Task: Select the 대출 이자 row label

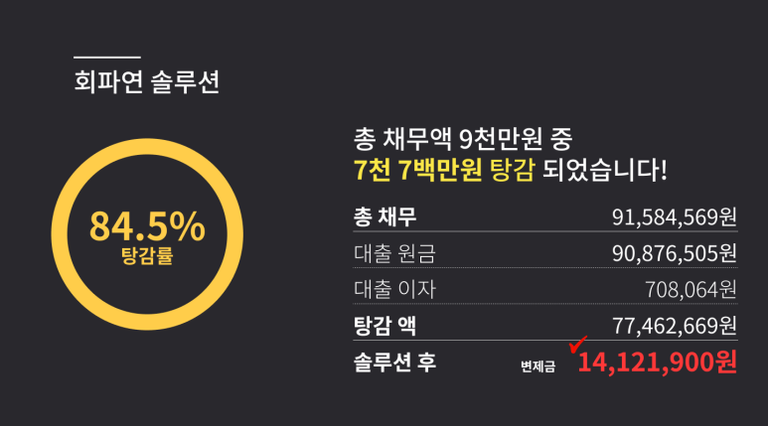Action: (394, 289)
